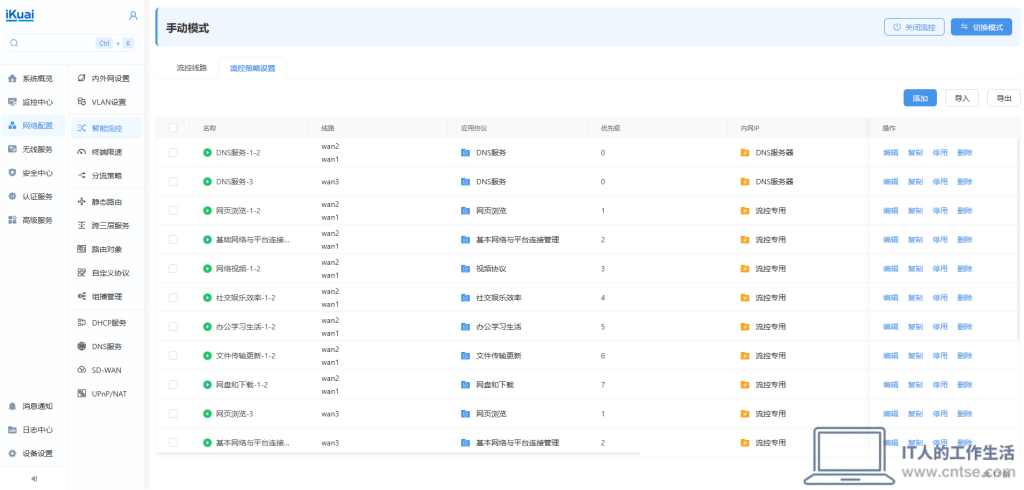Open 认证服务 in the sidebar
The height and width of the screenshot is (490, 1024).
34,197
